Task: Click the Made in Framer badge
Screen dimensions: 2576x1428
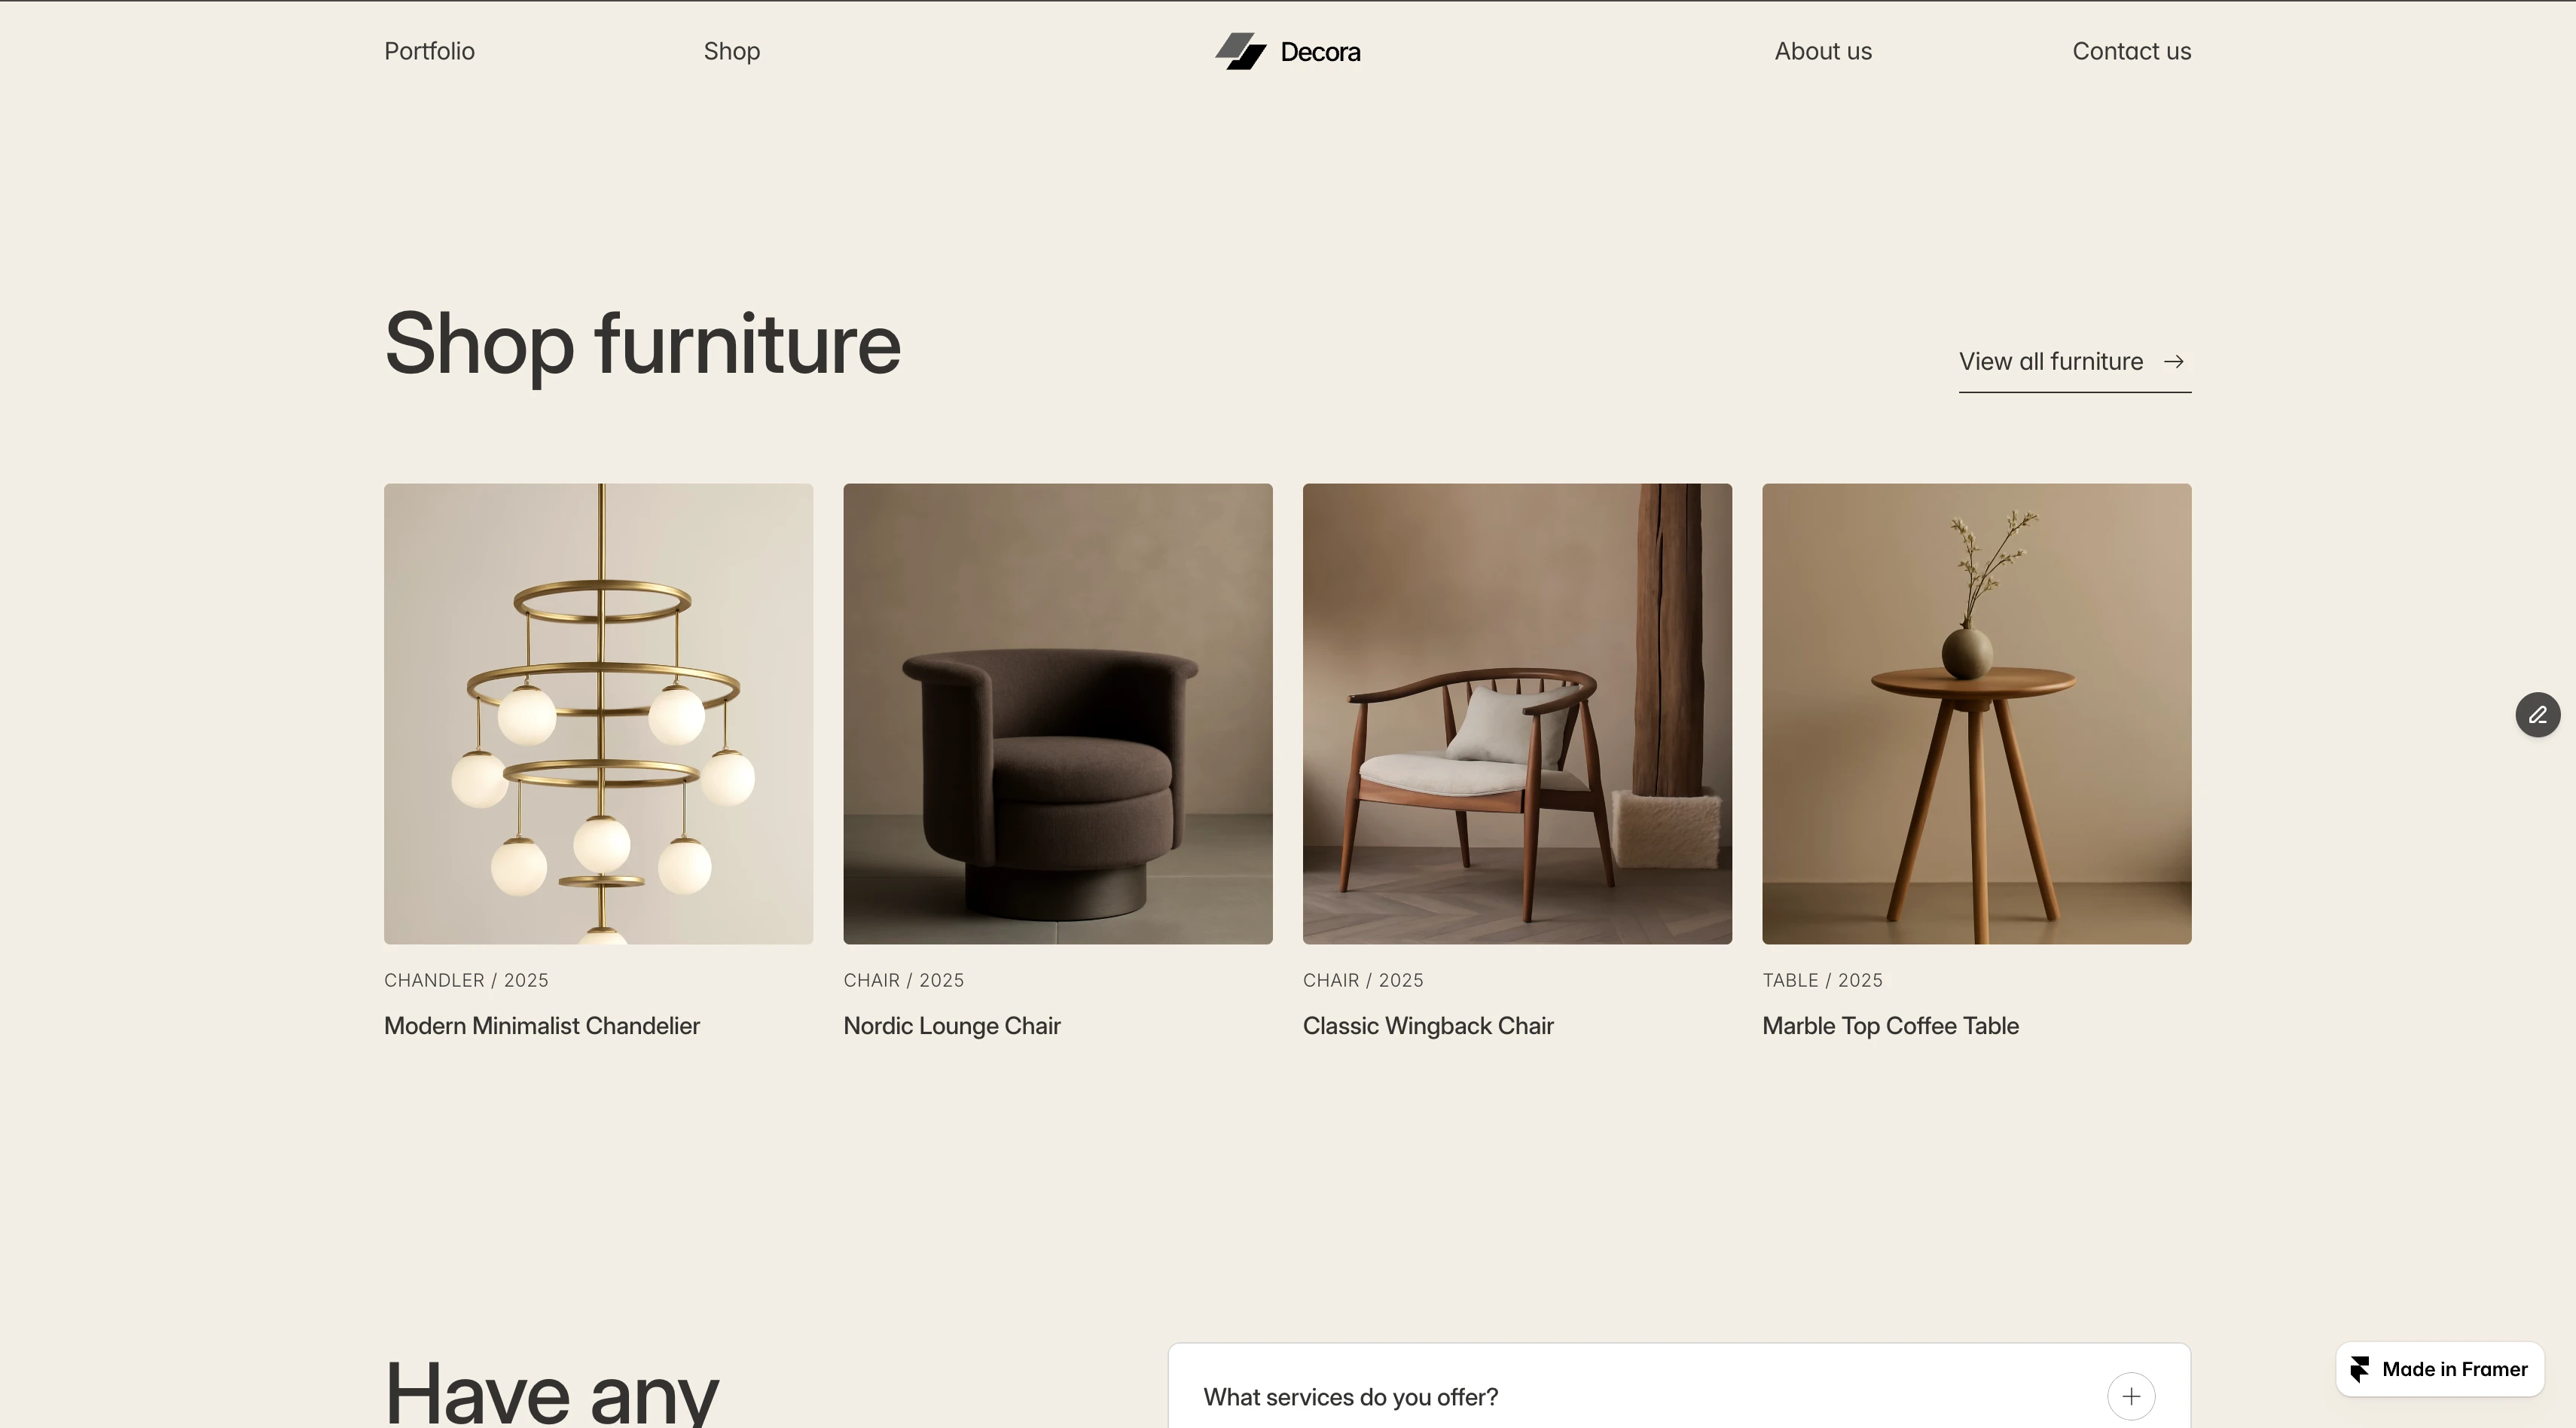Action: click(2440, 1369)
